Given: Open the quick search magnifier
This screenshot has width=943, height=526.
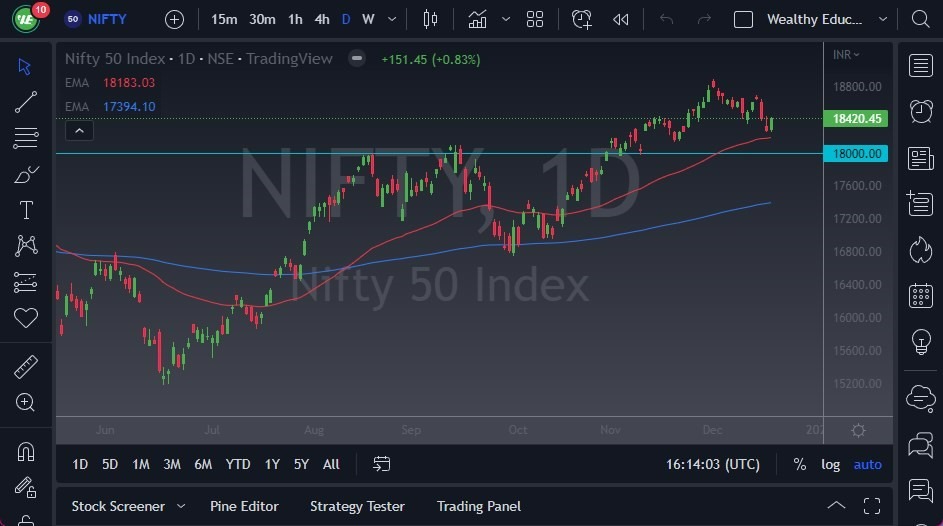Looking at the screenshot, I should [x=920, y=19].
